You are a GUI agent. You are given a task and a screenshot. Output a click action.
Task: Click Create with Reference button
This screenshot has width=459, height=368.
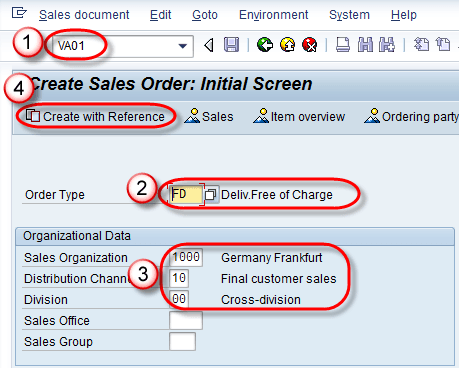tap(95, 116)
